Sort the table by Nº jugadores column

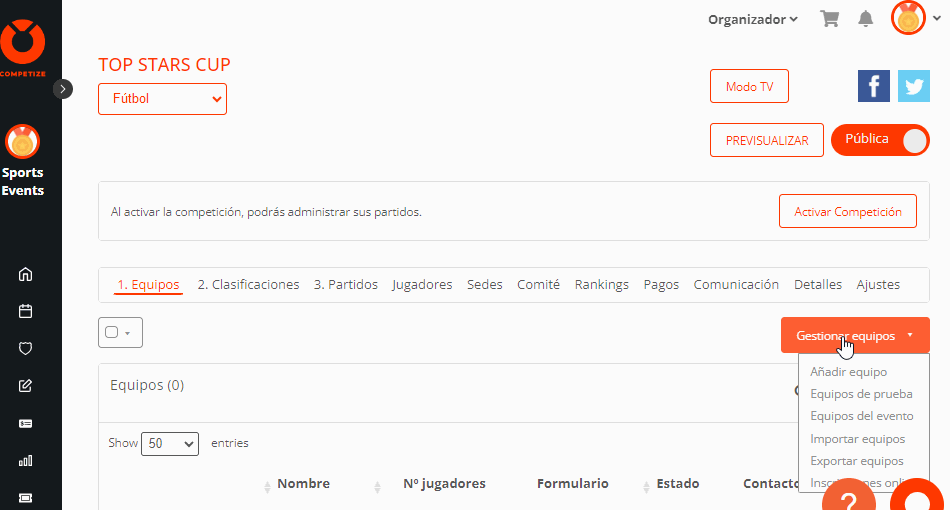click(x=444, y=483)
